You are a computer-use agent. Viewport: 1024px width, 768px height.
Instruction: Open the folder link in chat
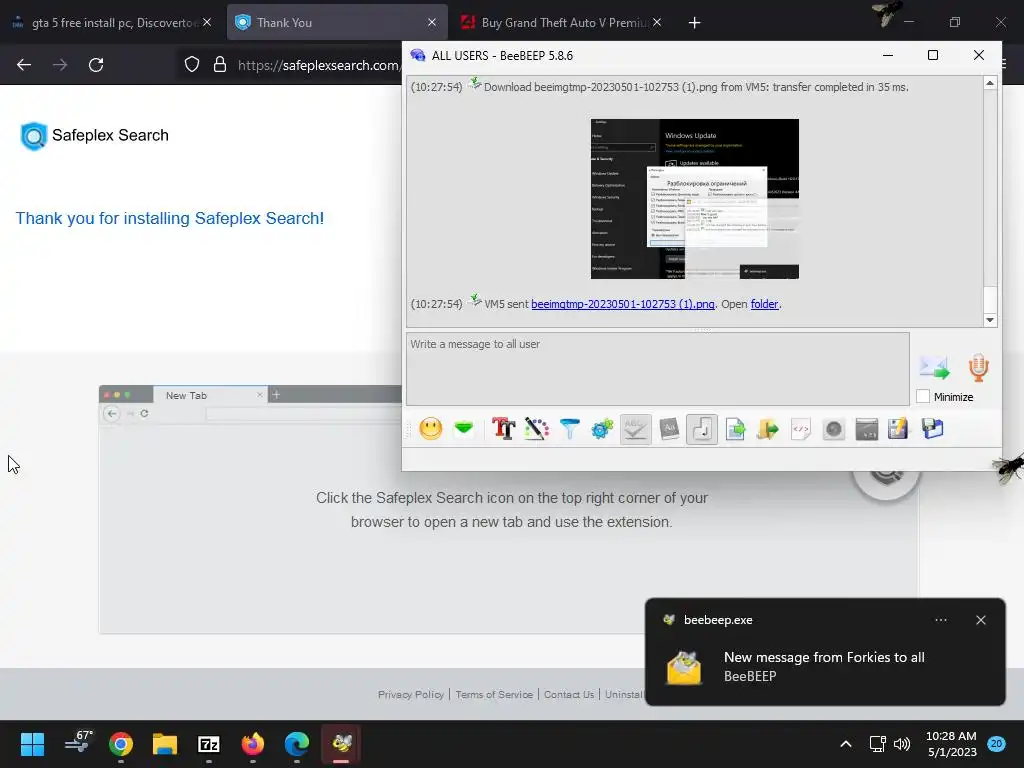pos(764,304)
